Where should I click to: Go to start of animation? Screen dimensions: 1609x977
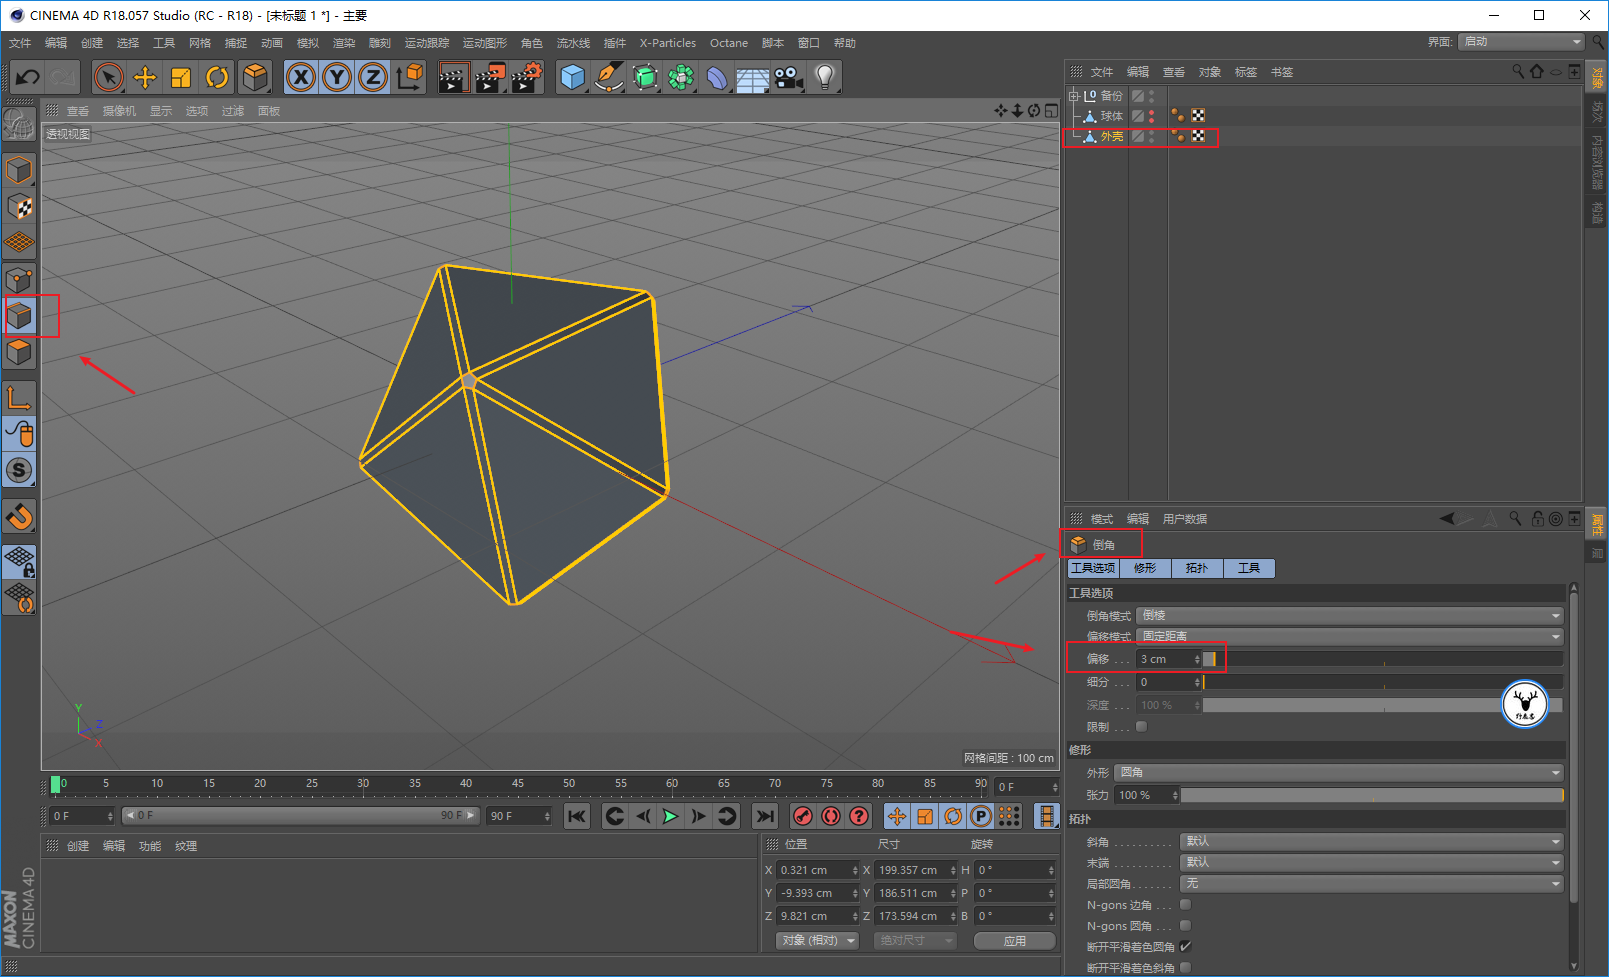coord(577,817)
